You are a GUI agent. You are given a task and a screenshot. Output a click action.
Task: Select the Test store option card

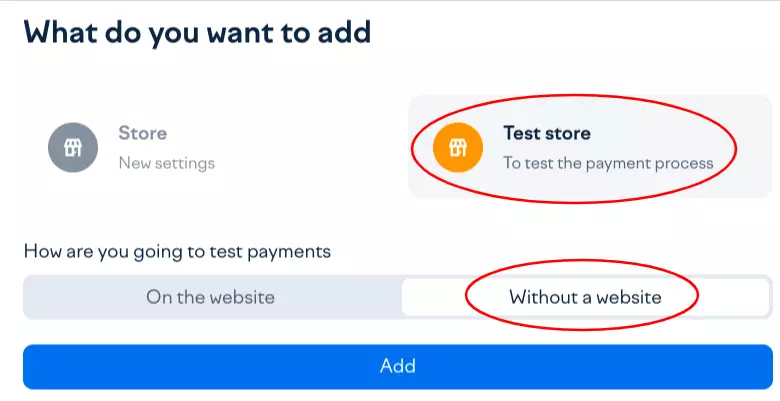[x=590, y=147]
